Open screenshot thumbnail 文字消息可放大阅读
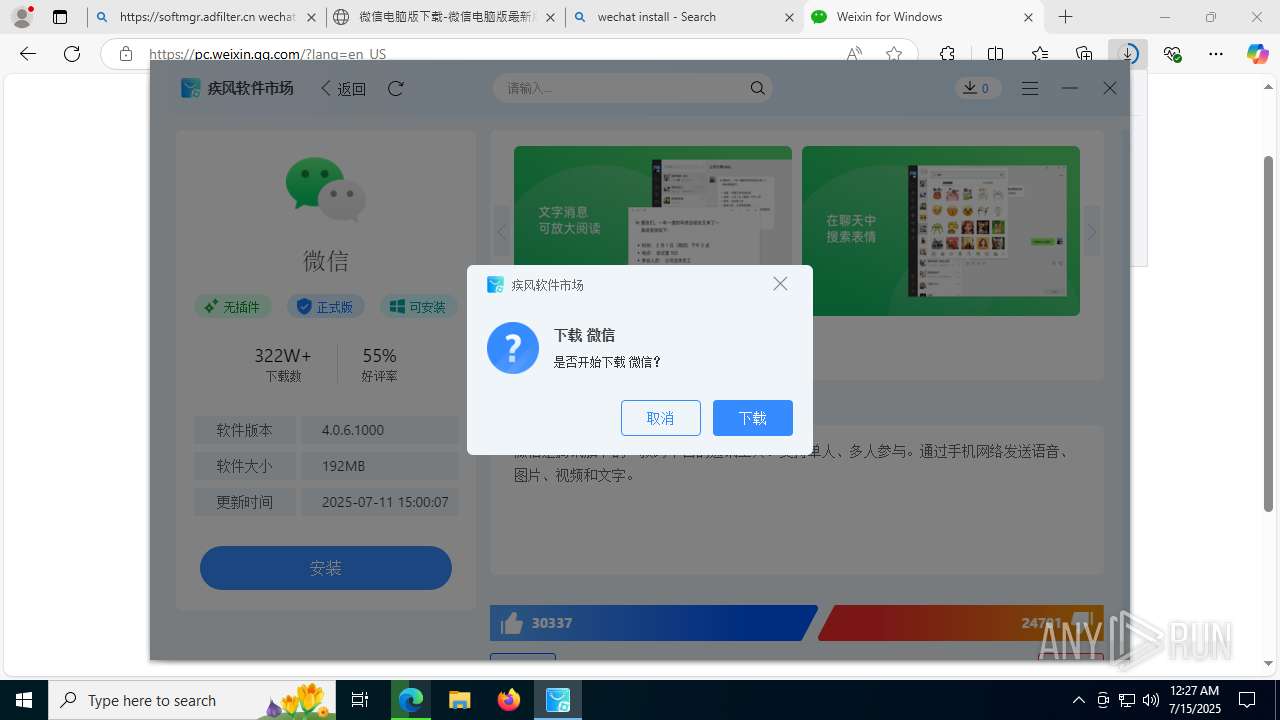The width and height of the screenshot is (1280, 720). pyautogui.click(x=653, y=231)
